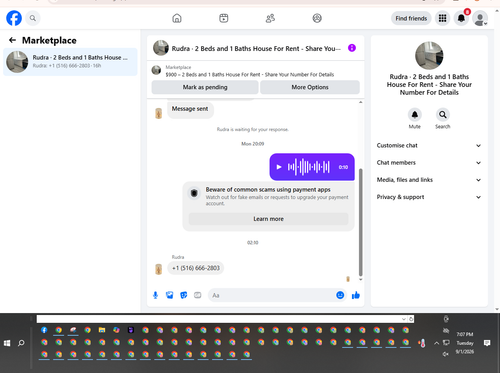
Task: Seek within the voice message waveform
Action: [308, 167]
